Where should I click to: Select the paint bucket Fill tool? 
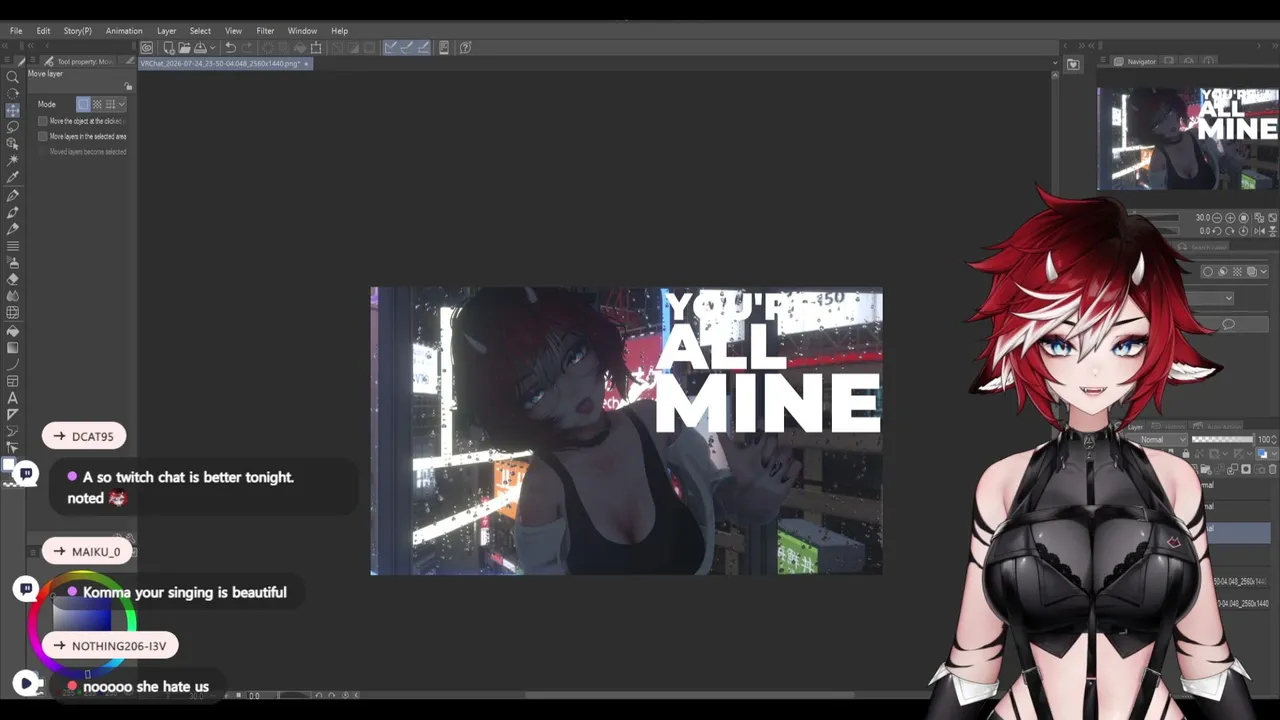[x=13, y=330]
